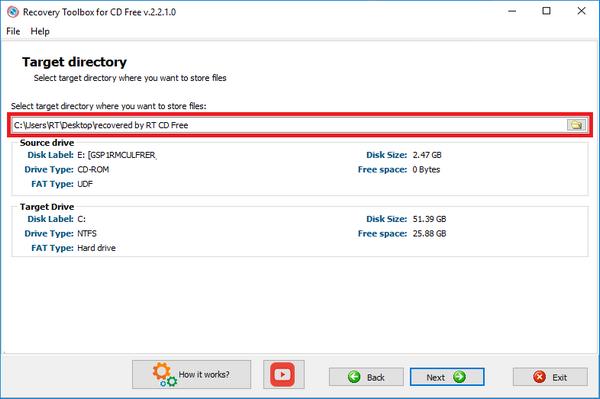Click the red X icon on Exit
600x399 pixels.
[539, 377]
